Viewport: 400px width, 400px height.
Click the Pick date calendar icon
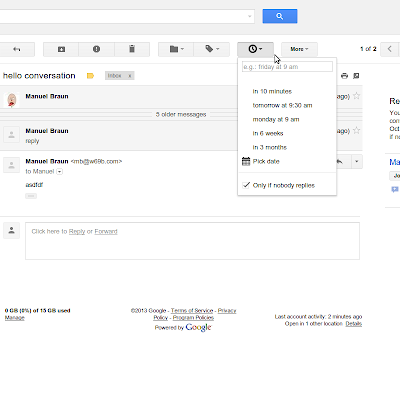246,161
